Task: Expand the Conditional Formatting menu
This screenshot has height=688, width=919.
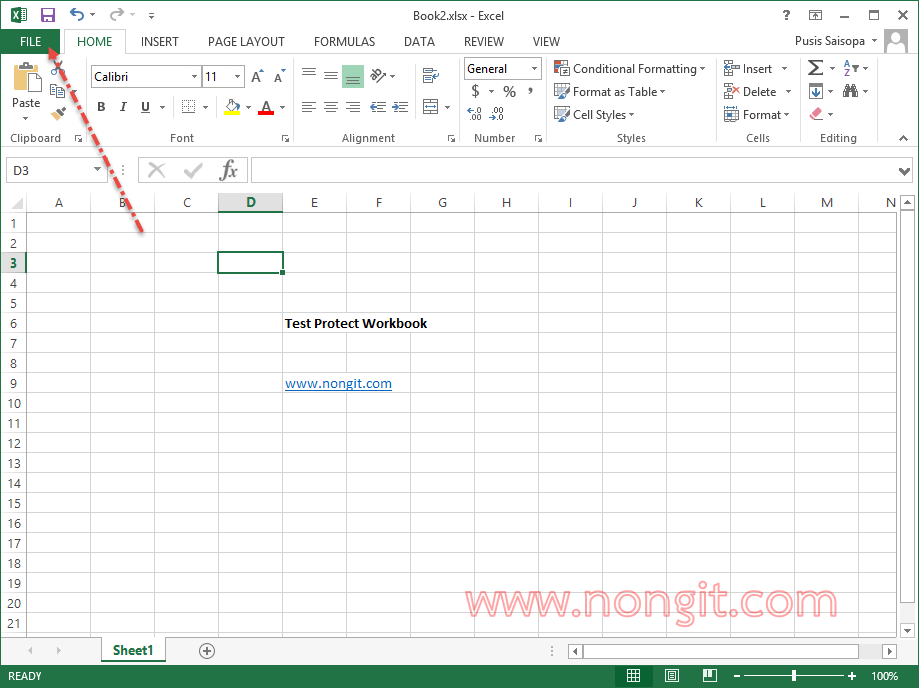Action: [x=629, y=69]
